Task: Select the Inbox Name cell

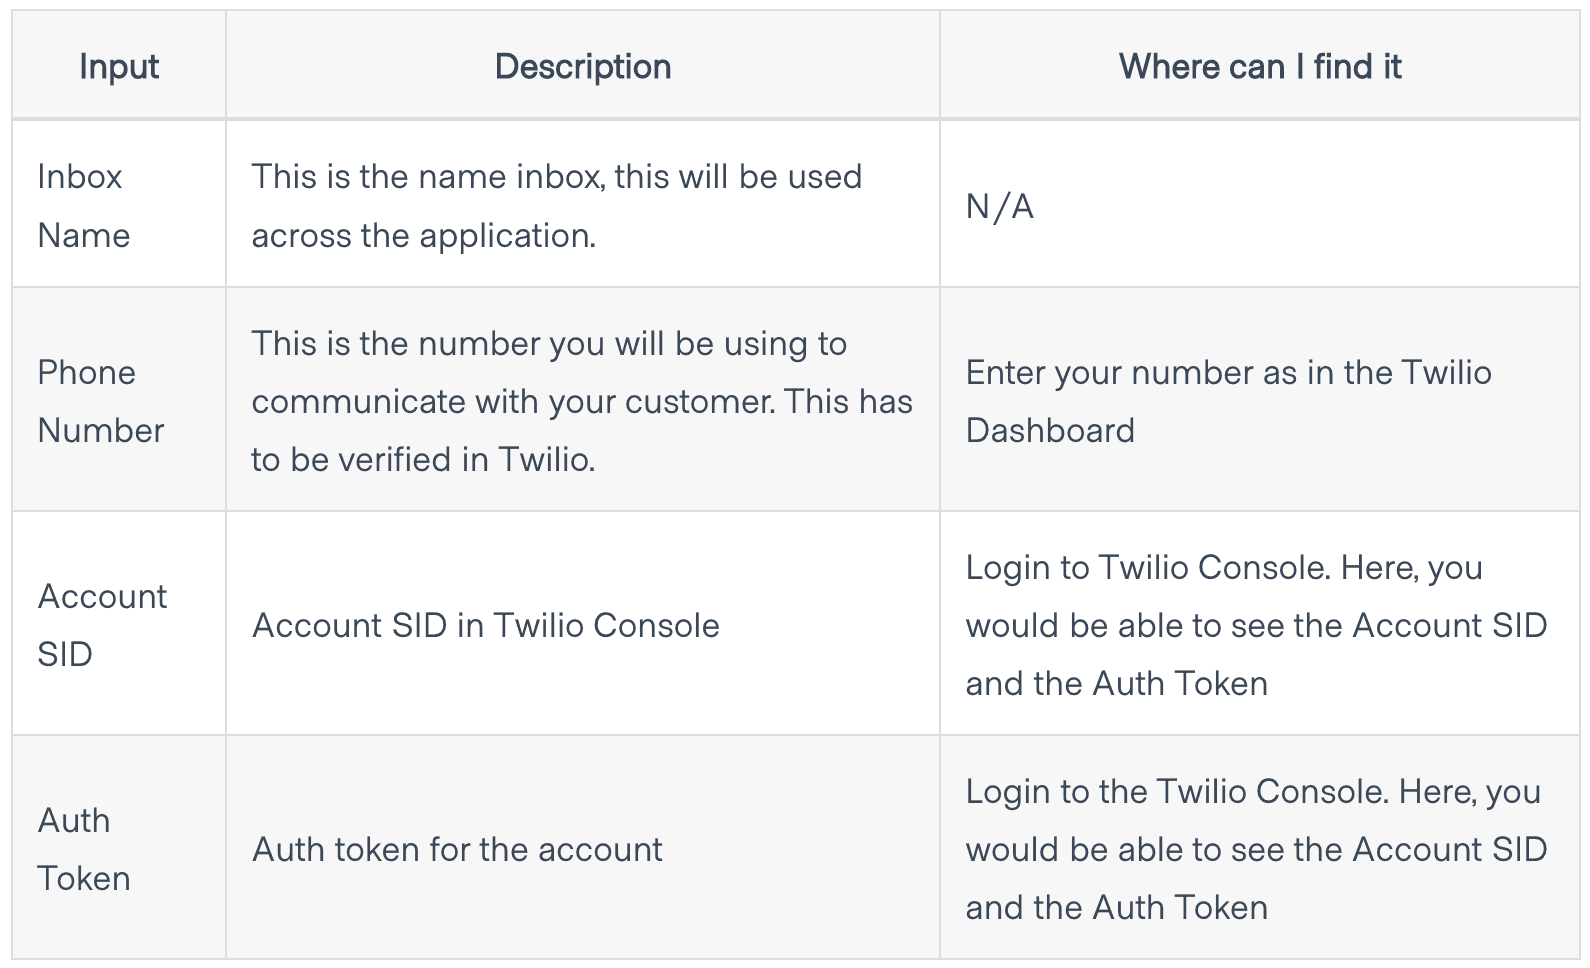Action: (119, 205)
